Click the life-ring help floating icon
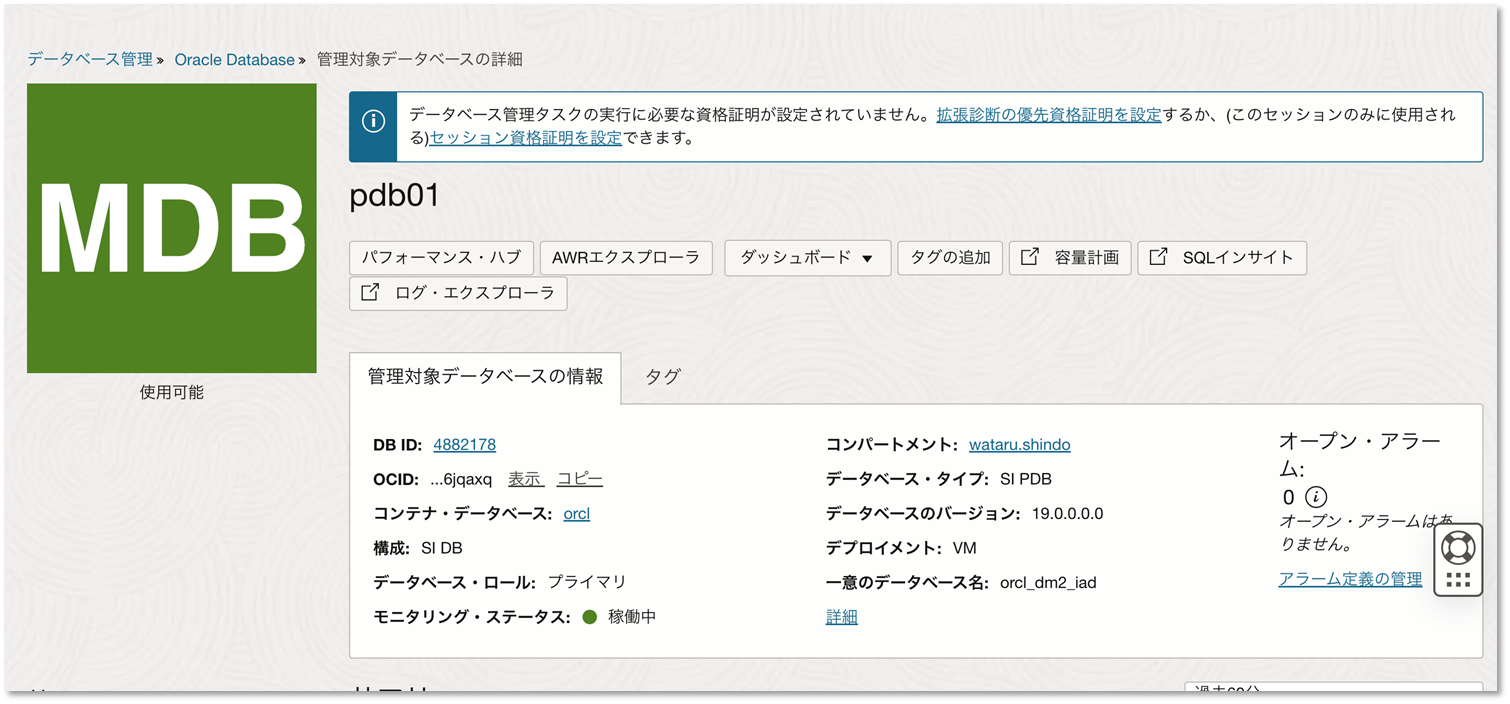The image size is (1510, 704). tap(1459, 548)
